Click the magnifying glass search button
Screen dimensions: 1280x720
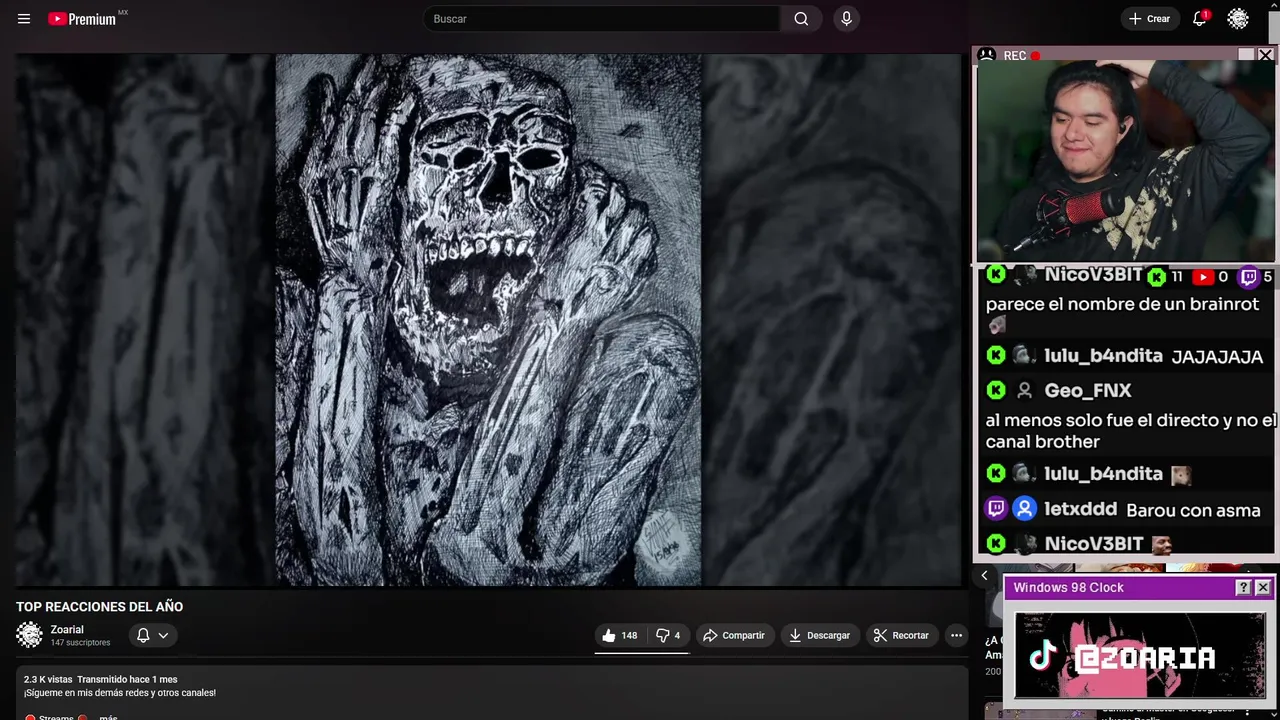pos(801,19)
